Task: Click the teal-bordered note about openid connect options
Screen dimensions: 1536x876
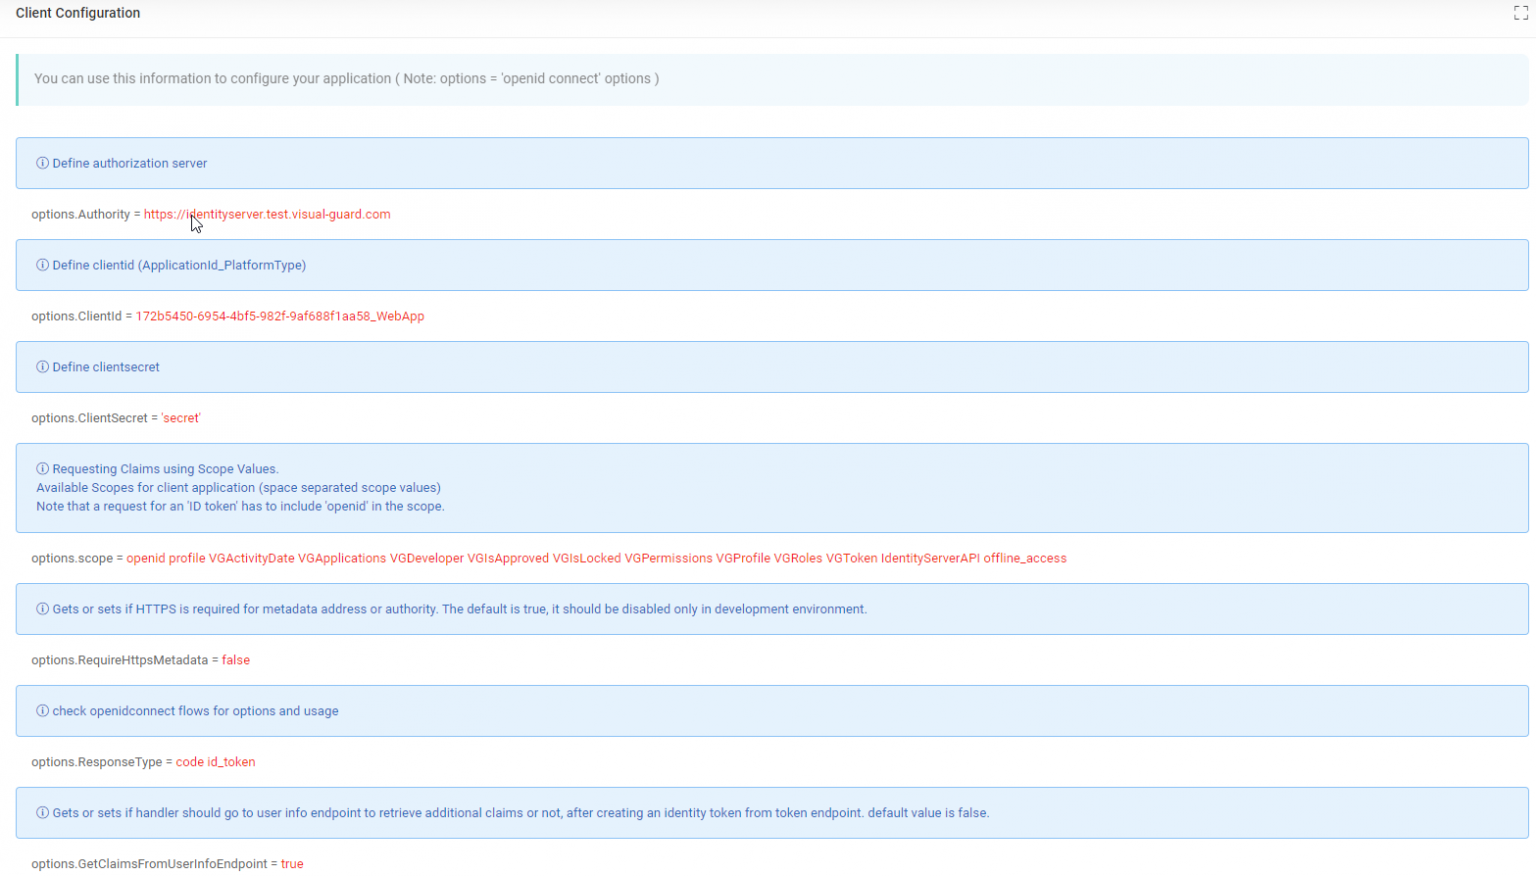Action: [x=345, y=78]
